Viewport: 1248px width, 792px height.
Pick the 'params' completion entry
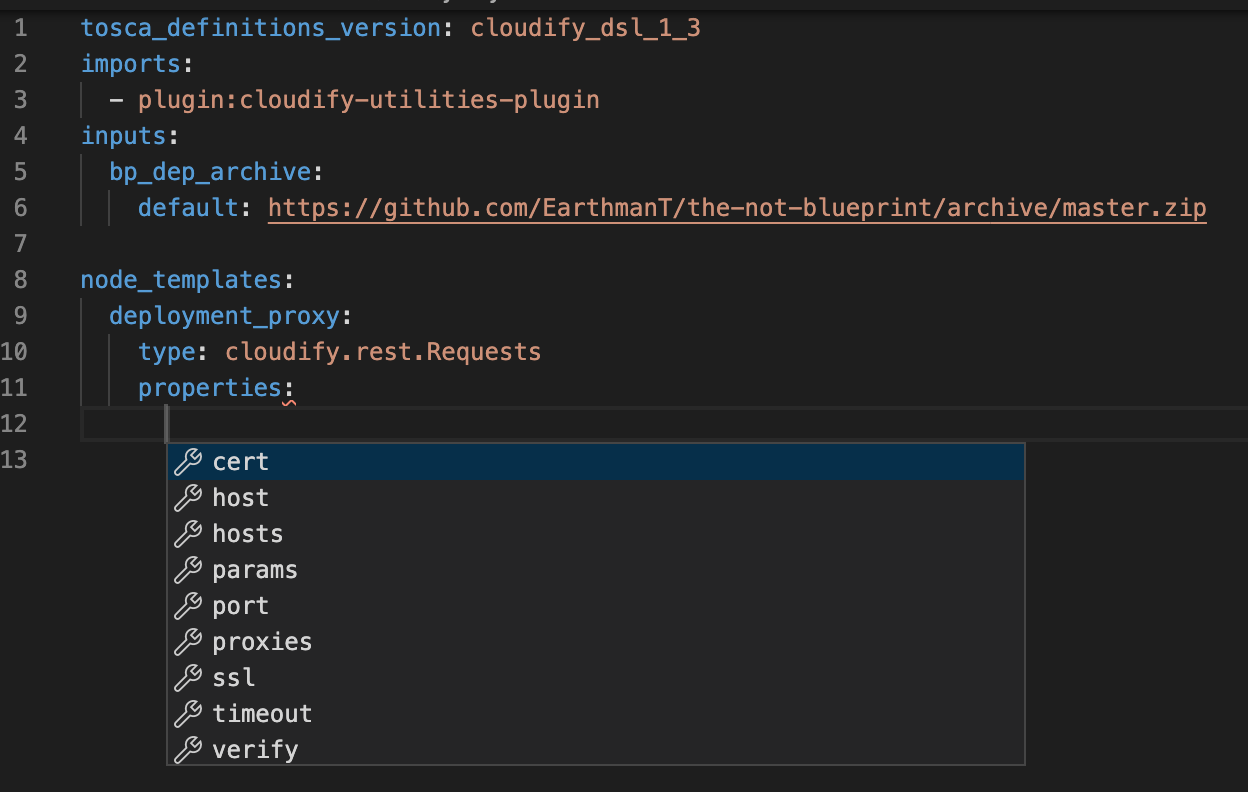click(x=595, y=570)
